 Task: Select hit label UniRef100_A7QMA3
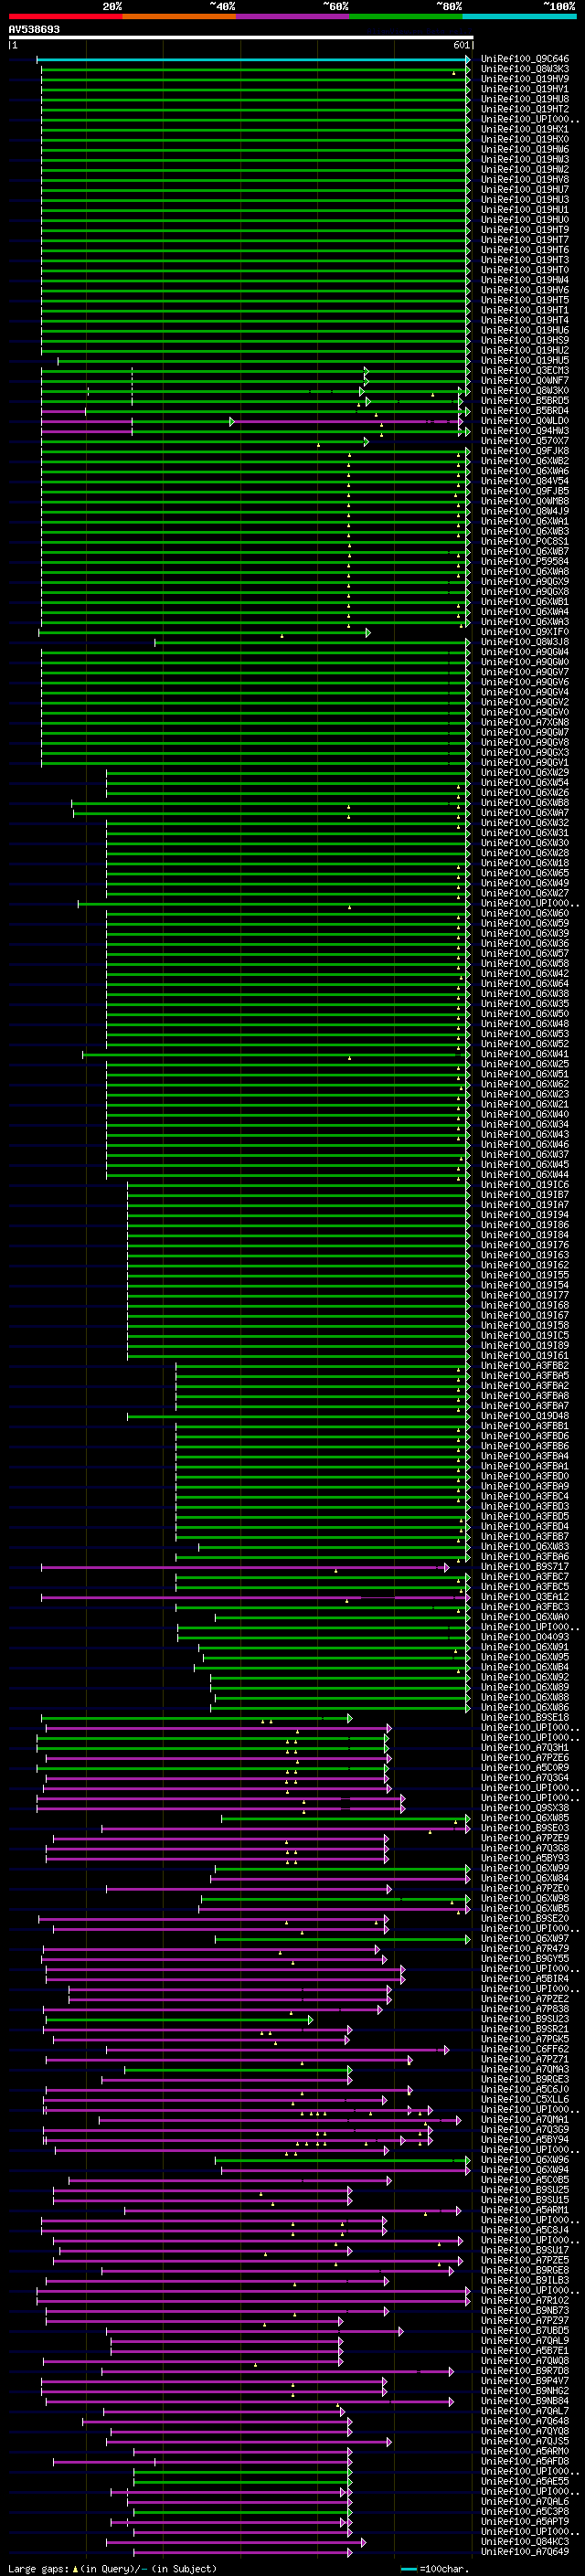(x=525, y=2069)
